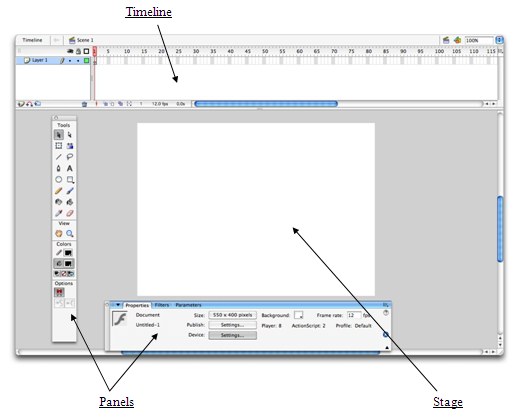Click the Black and White colors button
Screen dimensions: 519x418
point(57,274)
